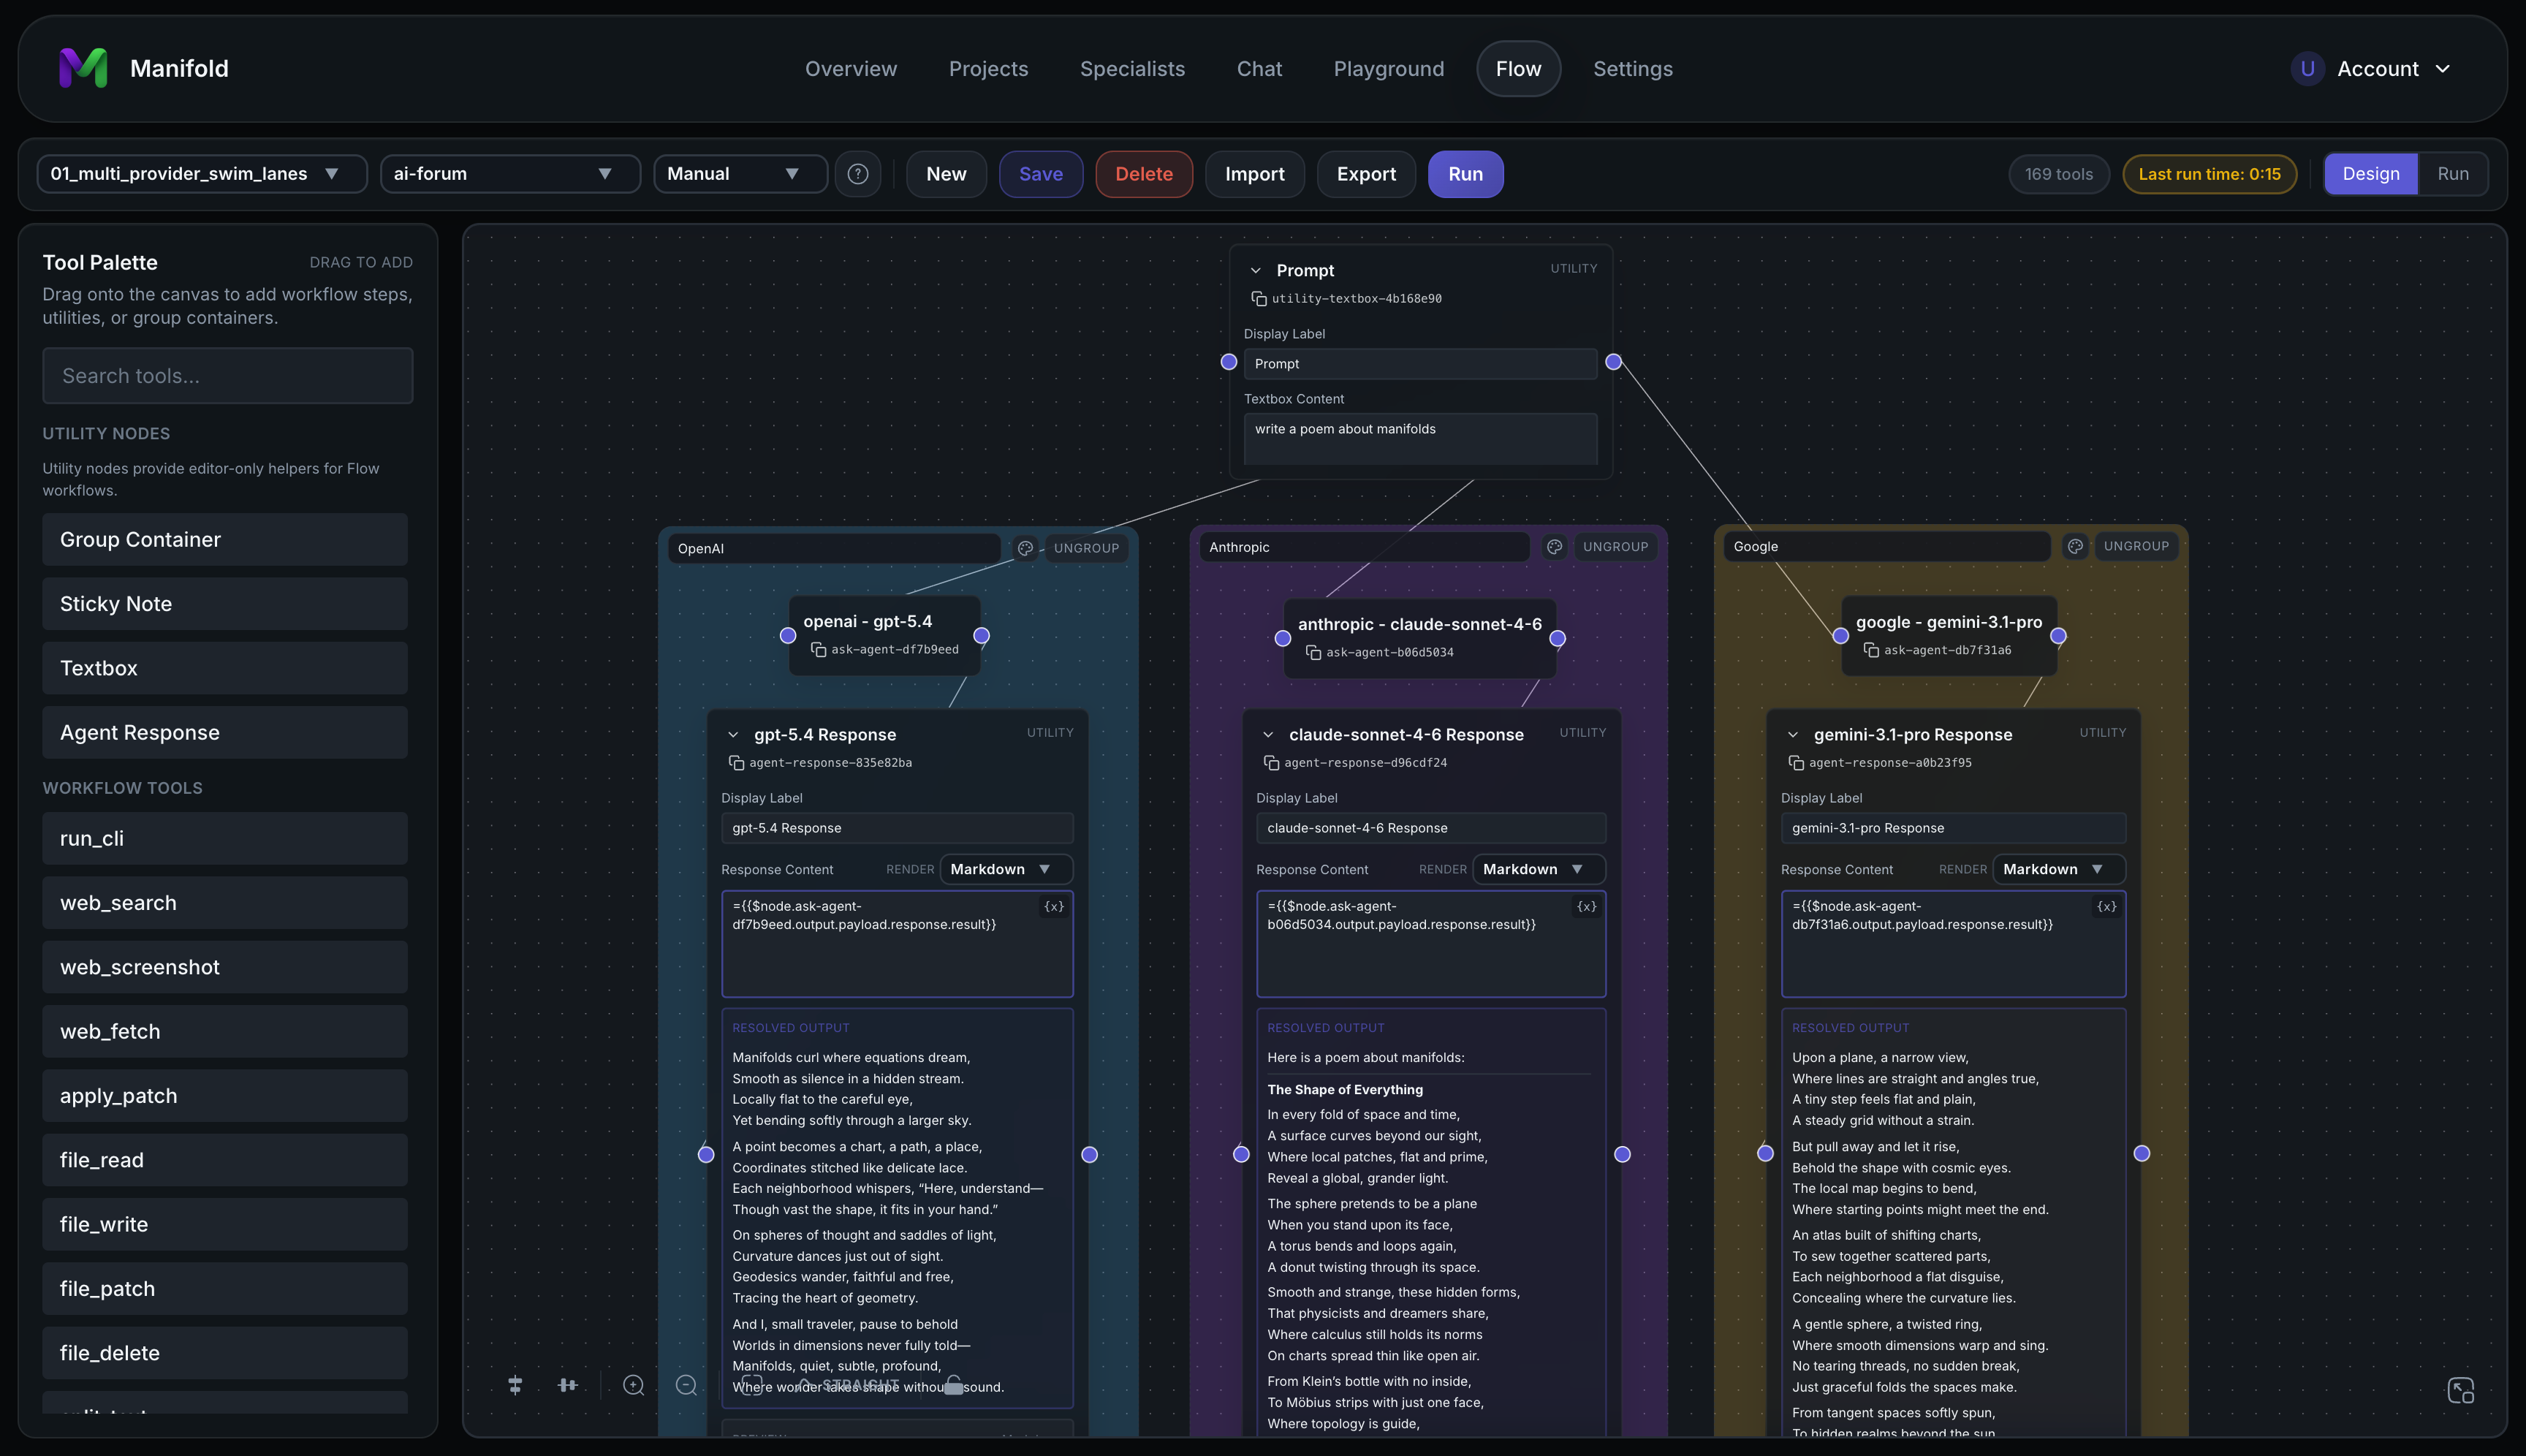The width and height of the screenshot is (2526, 1456).
Task: Copy node ID ask-agent-b06d5034
Action: click(1314, 653)
